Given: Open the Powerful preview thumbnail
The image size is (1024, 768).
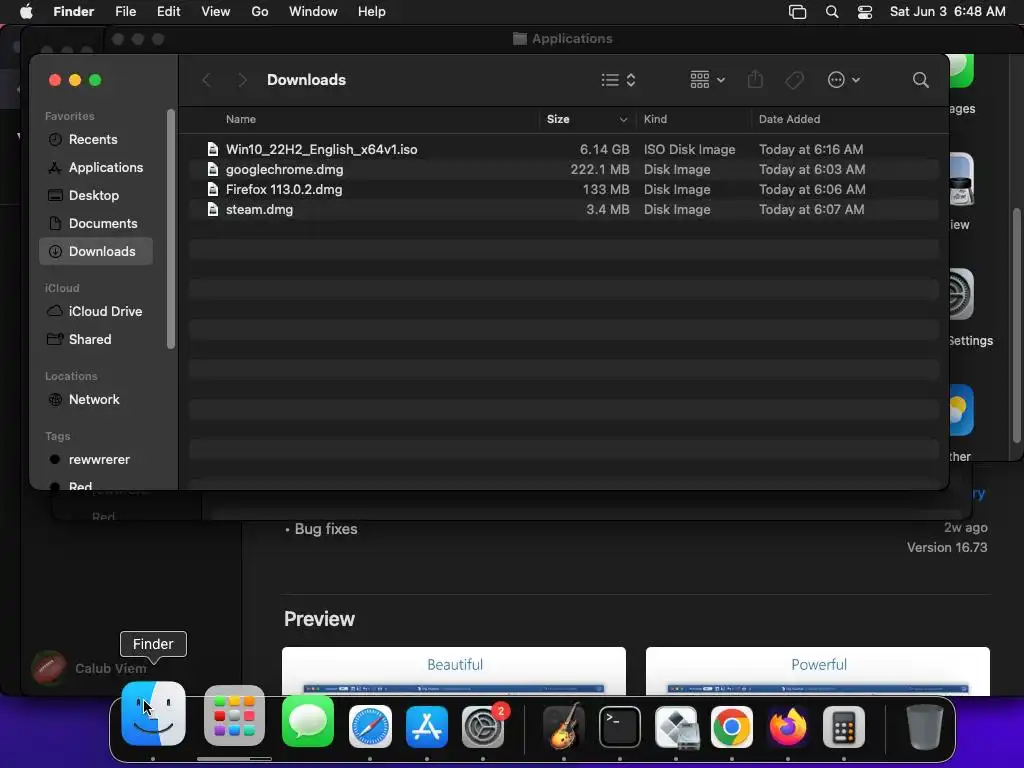Looking at the screenshot, I should click(x=818, y=671).
